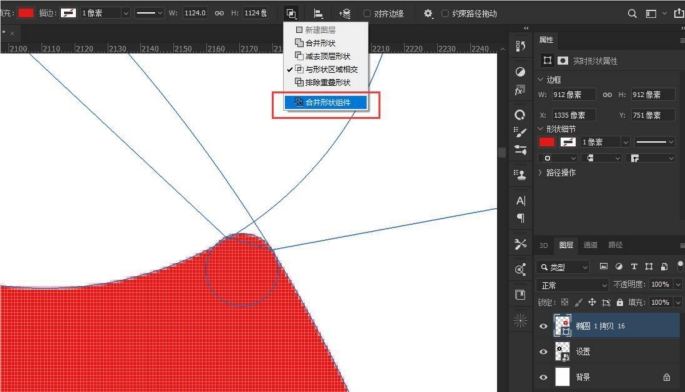Viewport: 685px width, 392px height.
Task: Open the Adjustments panel icon
Action: (520, 72)
